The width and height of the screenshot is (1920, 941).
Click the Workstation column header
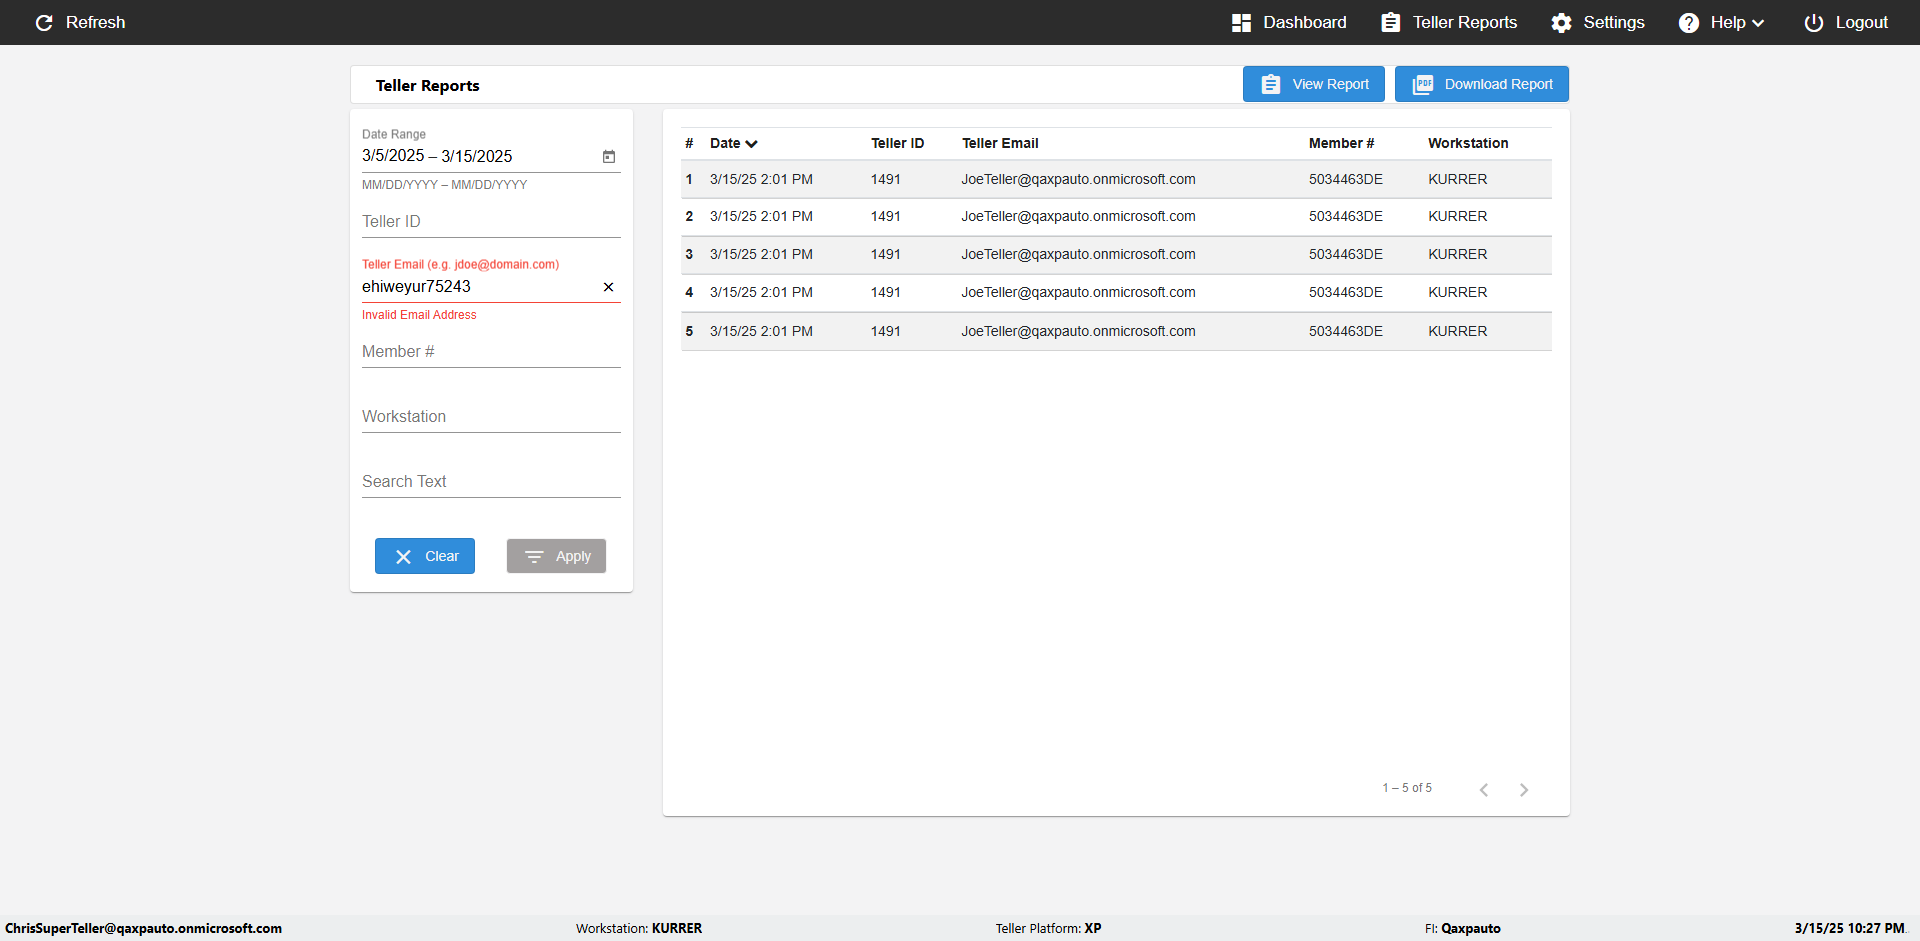[x=1468, y=143]
